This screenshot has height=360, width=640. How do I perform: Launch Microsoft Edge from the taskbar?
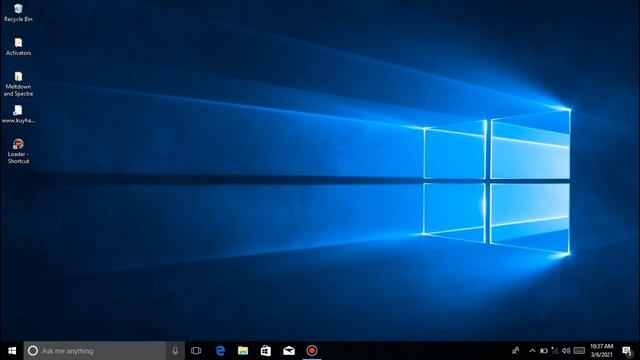coord(220,351)
